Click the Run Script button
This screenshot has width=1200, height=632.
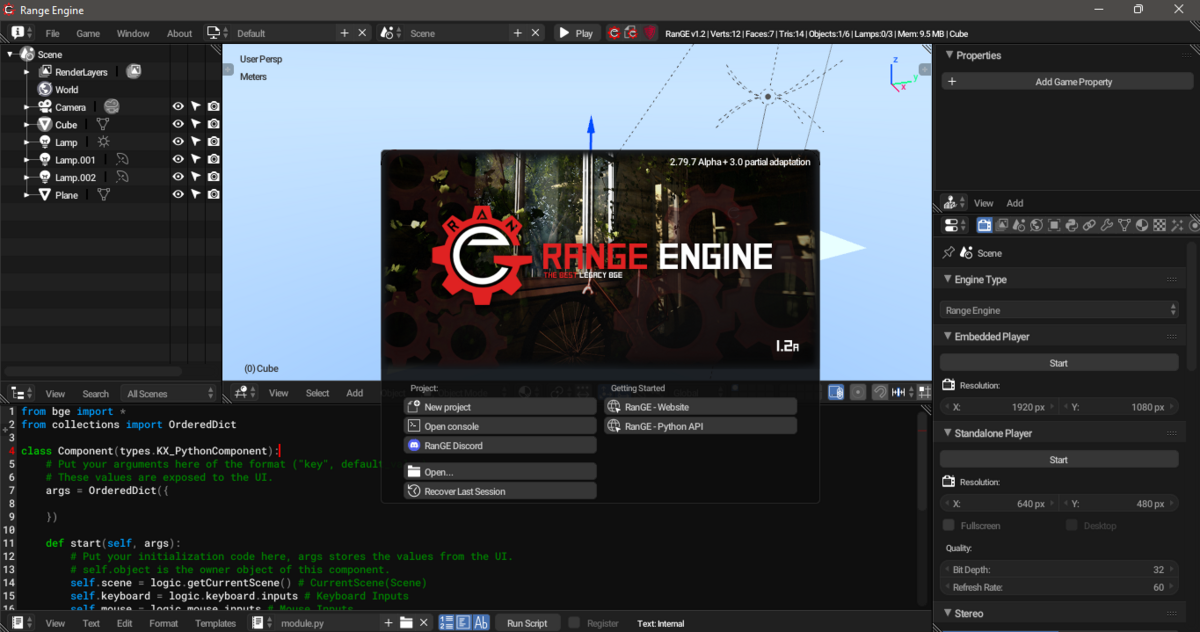[x=527, y=623]
